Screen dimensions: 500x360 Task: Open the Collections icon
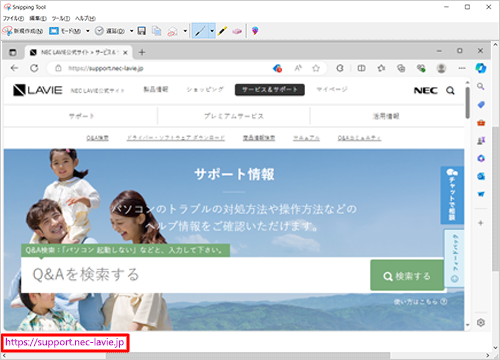click(x=401, y=68)
